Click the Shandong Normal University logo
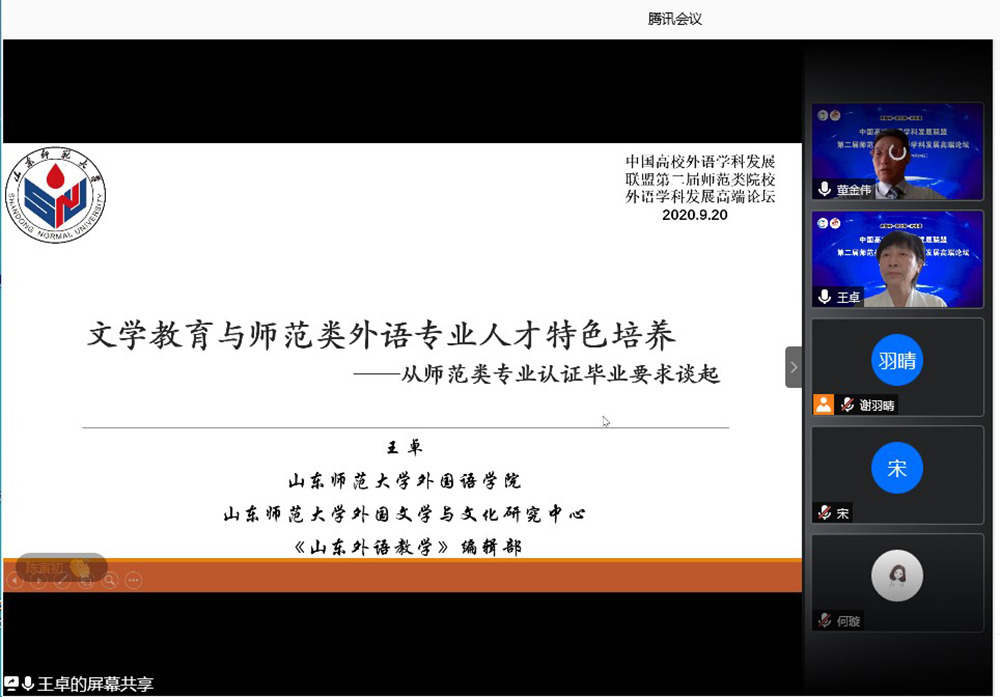Viewport: 1000px width, 697px height. [55, 195]
